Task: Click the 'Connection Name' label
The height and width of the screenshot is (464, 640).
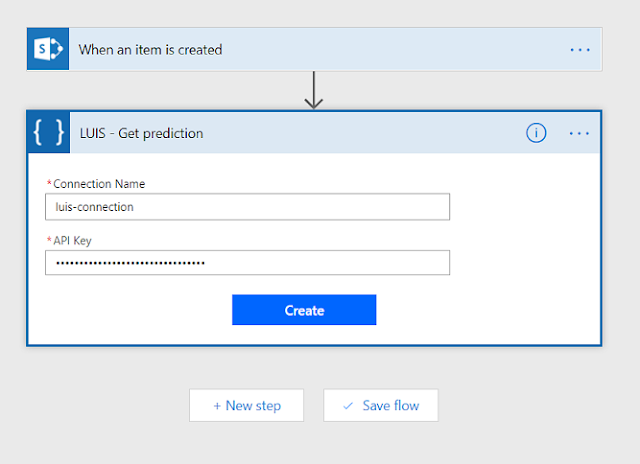Action: [99, 184]
